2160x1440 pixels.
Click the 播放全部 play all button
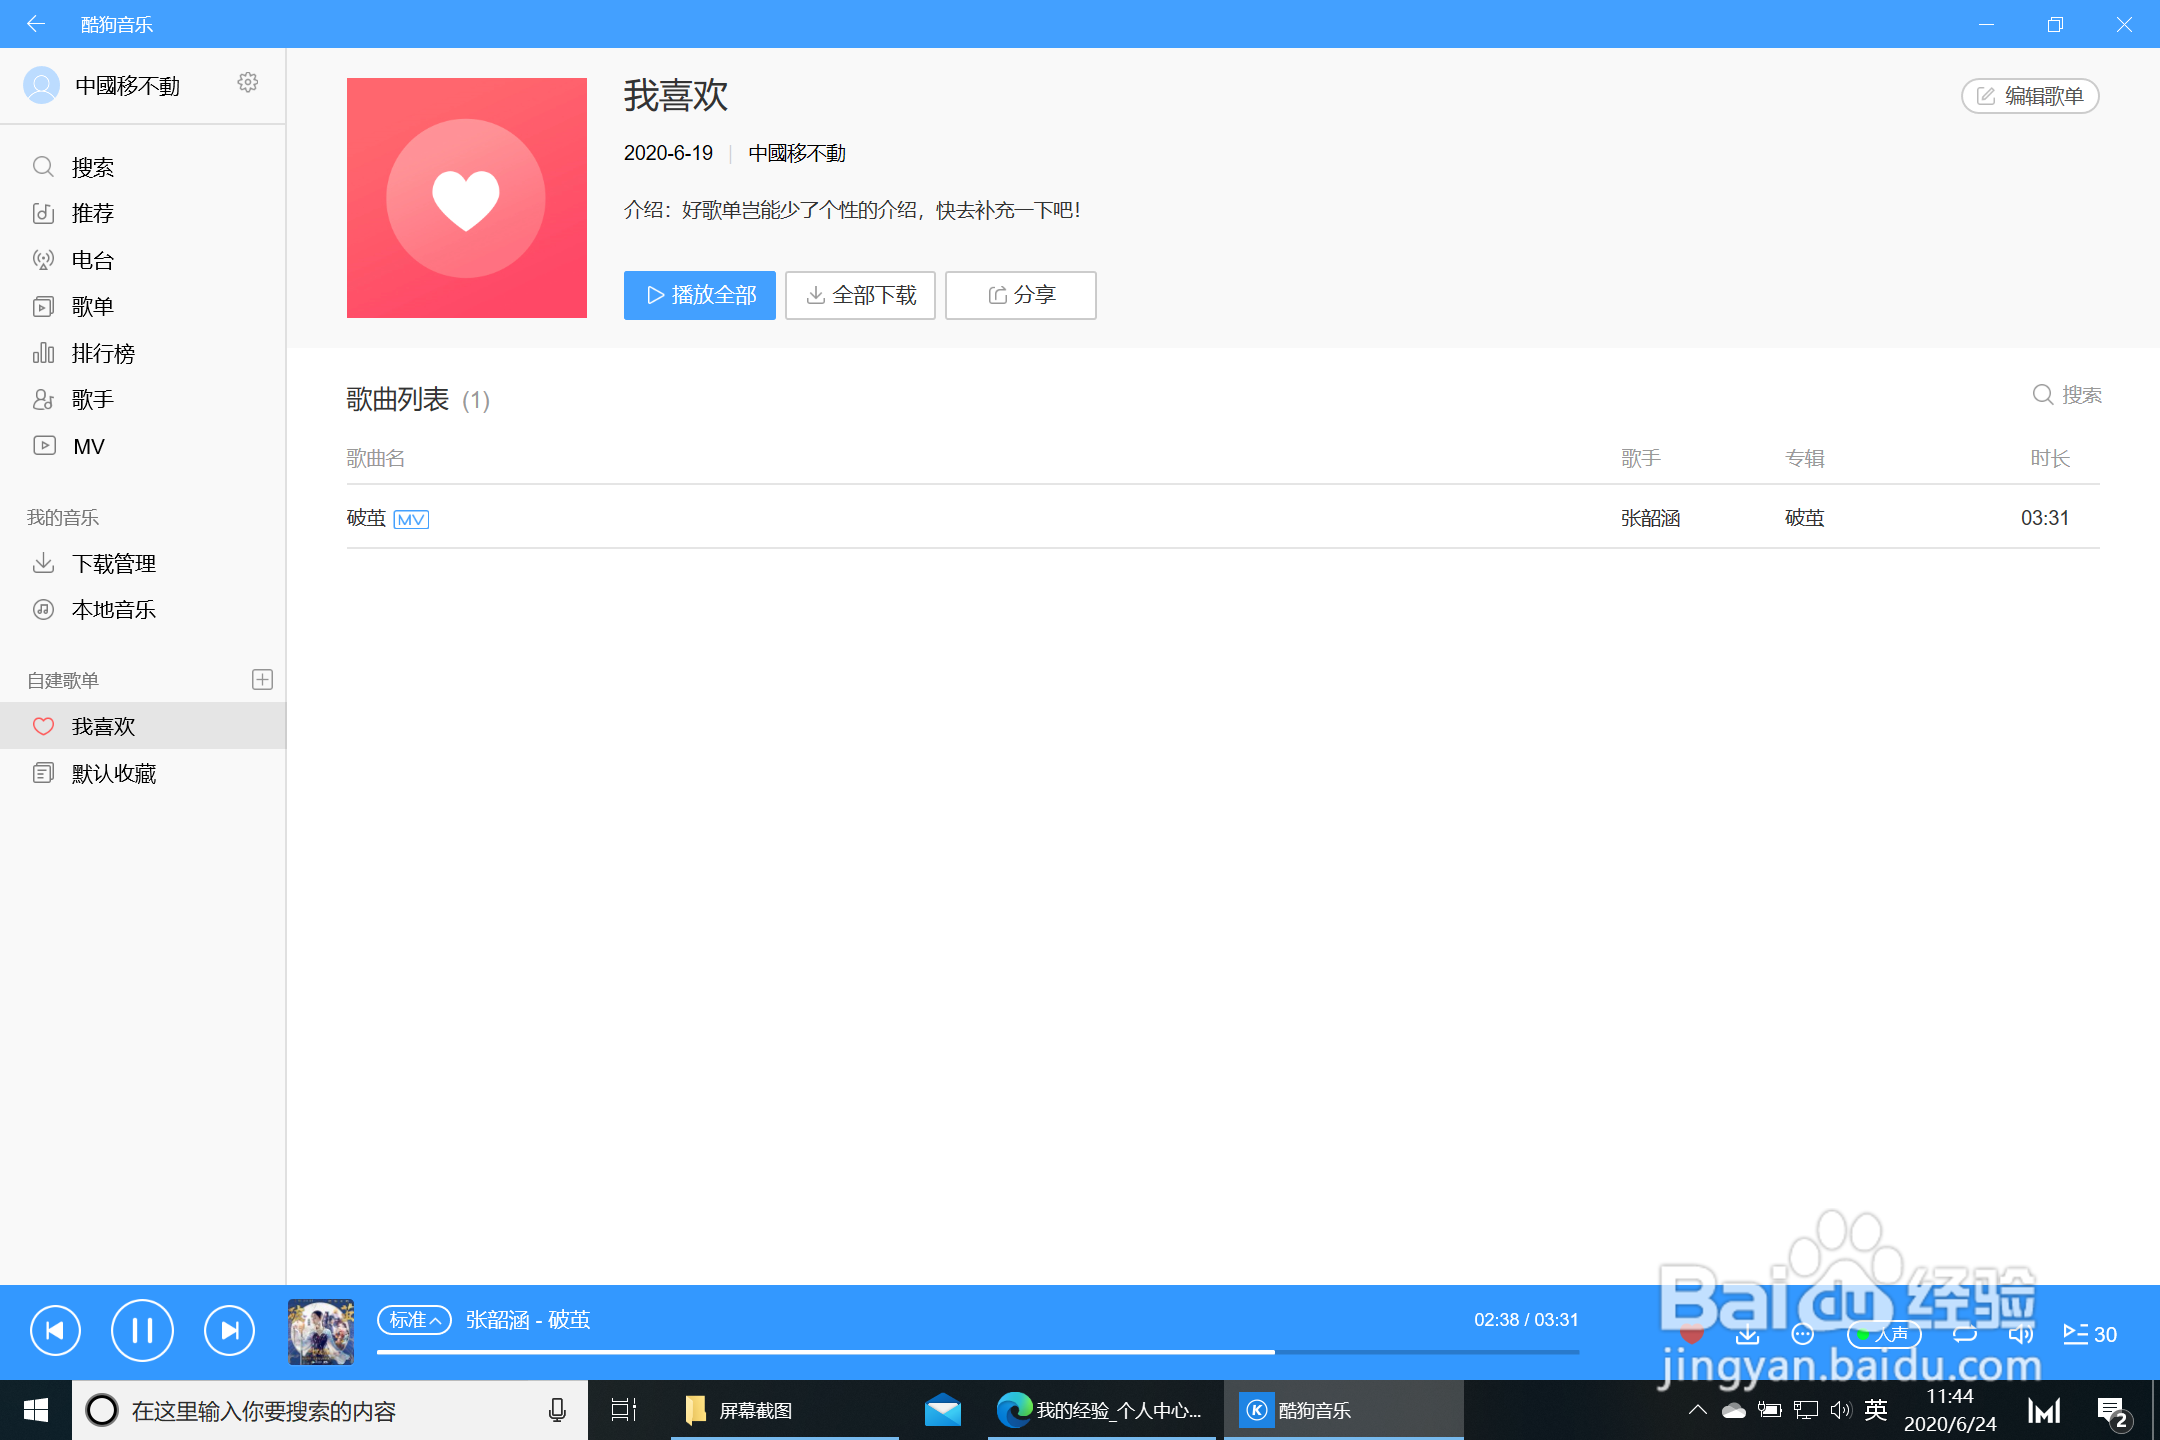pos(699,295)
